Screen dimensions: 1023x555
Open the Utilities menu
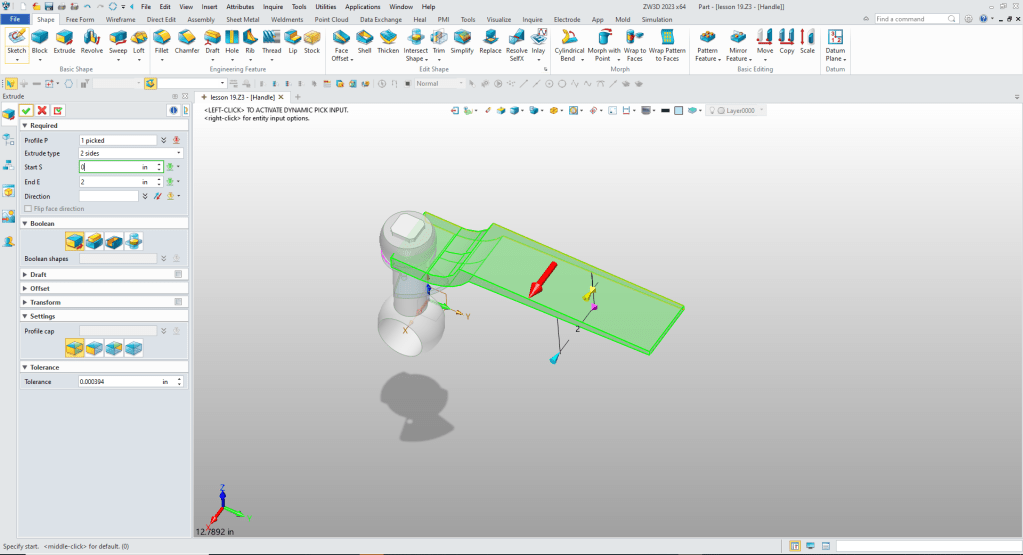pos(326,7)
